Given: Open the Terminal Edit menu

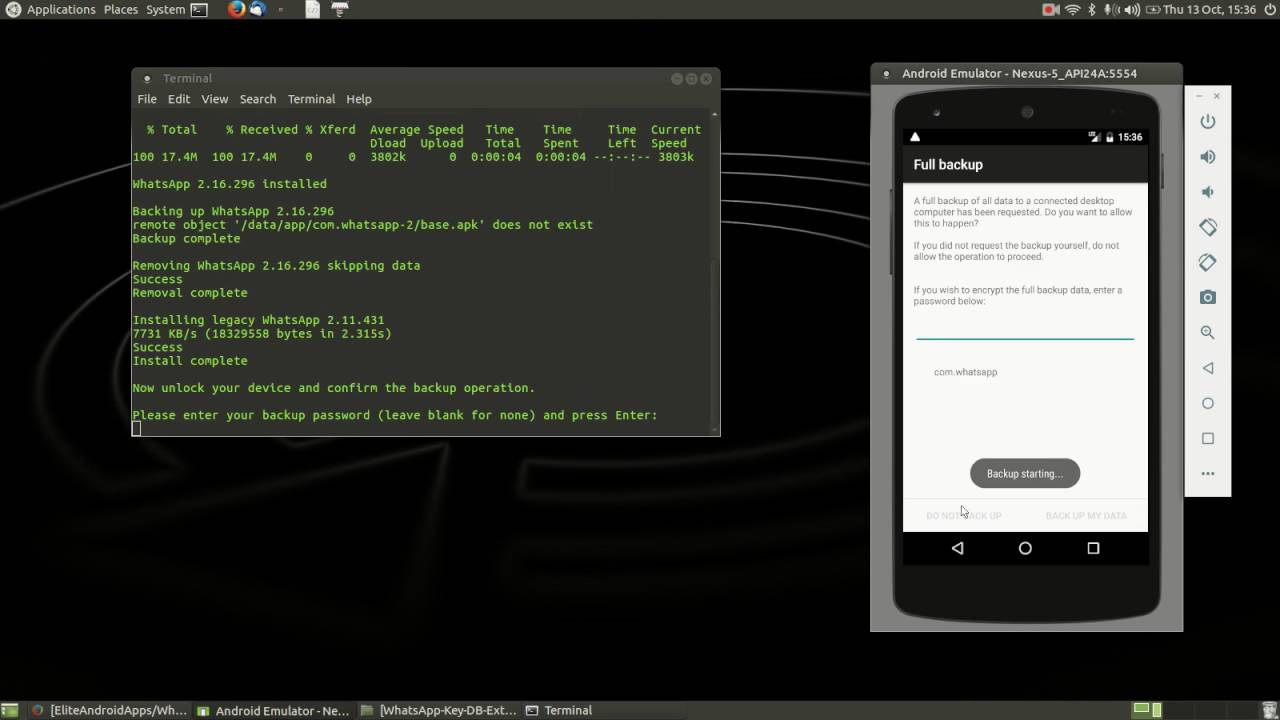Looking at the screenshot, I should (179, 99).
